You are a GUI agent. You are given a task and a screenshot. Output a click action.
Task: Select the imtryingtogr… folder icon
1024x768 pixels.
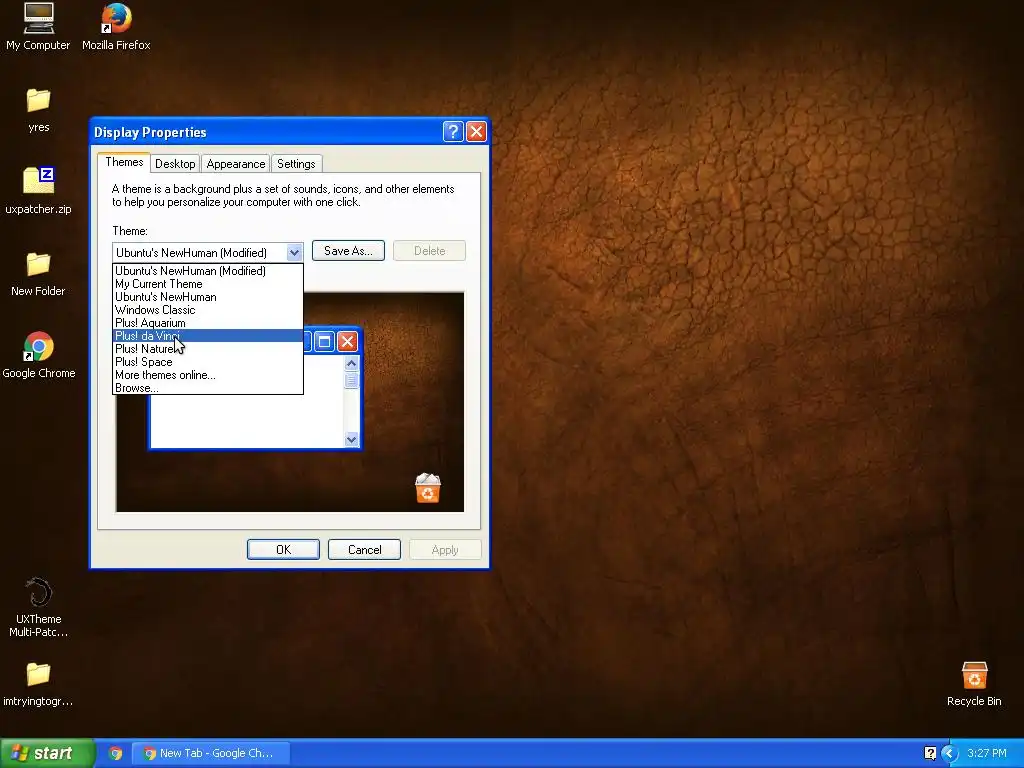pos(39,684)
